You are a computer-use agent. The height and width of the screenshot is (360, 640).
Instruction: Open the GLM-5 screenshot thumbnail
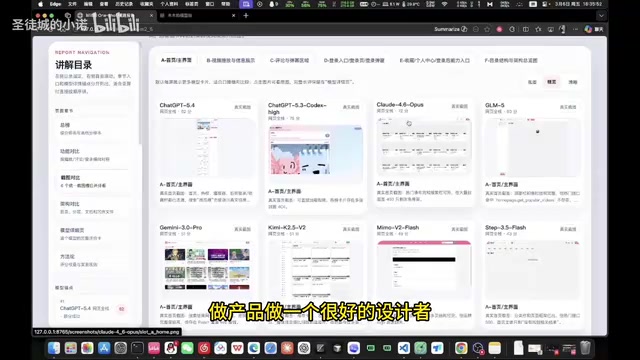click(532, 148)
